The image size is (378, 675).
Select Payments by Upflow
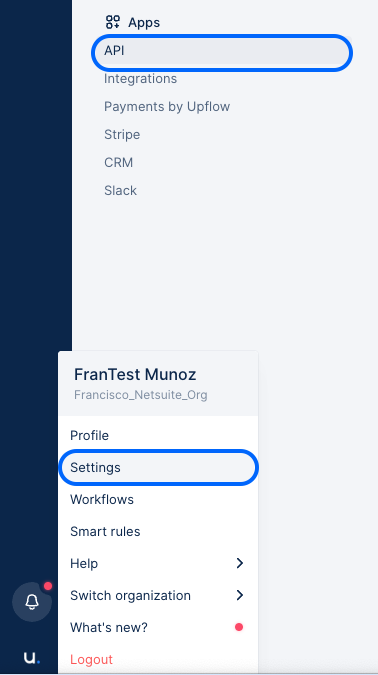point(167,107)
